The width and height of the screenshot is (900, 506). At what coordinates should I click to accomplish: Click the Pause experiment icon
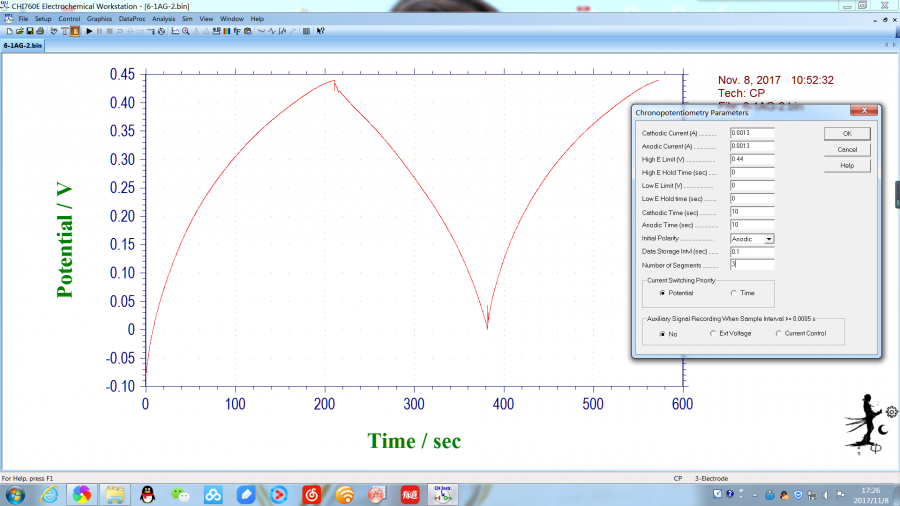click(99, 31)
